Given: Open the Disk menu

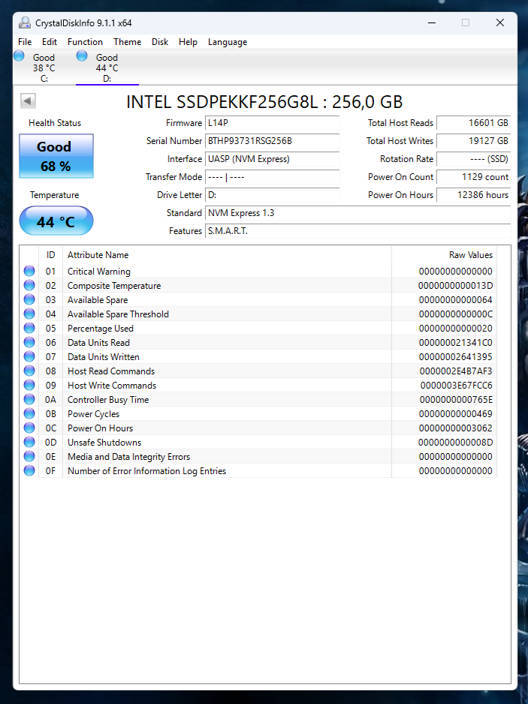Looking at the screenshot, I should (159, 42).
